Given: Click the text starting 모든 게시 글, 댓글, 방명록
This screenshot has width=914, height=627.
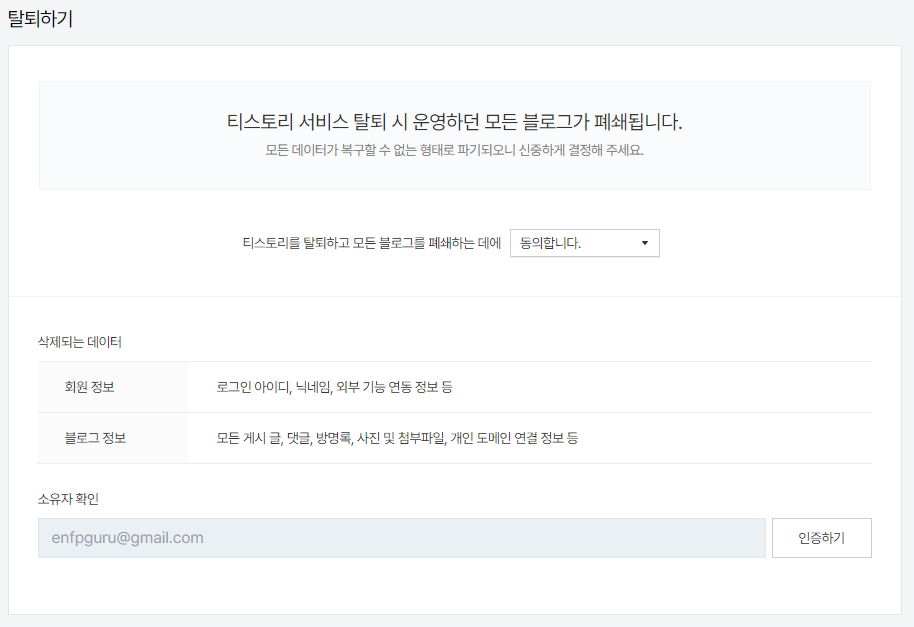Looking at the screenshot, I should 397,438.
